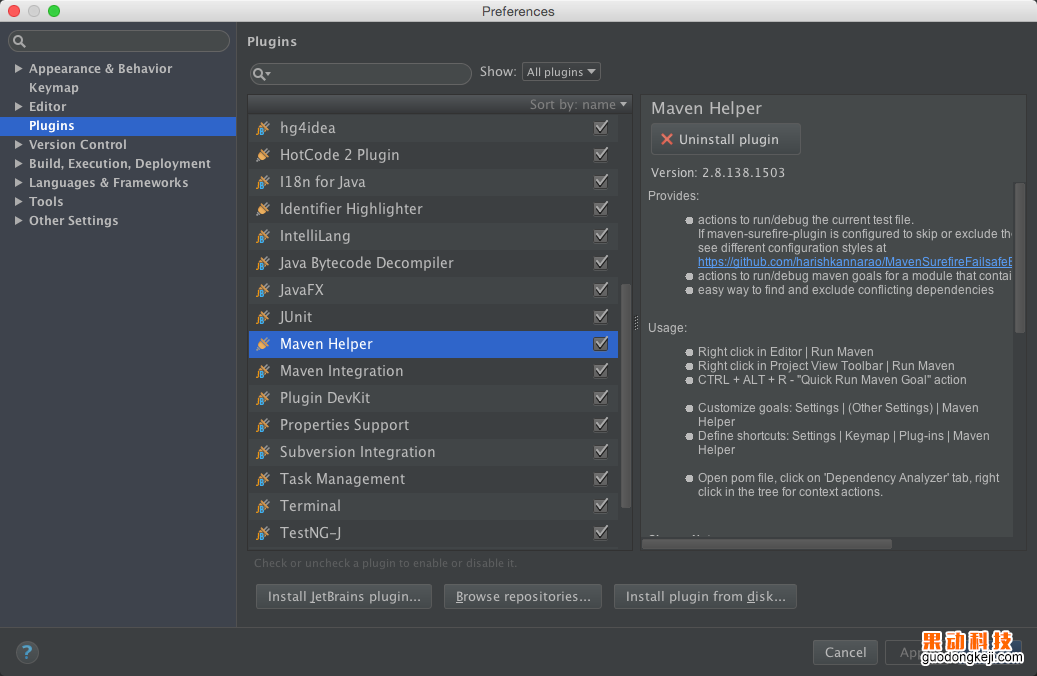Toggle the Subversion Integration checkbox
The image size is (1037, 676).
coord(600,452)
